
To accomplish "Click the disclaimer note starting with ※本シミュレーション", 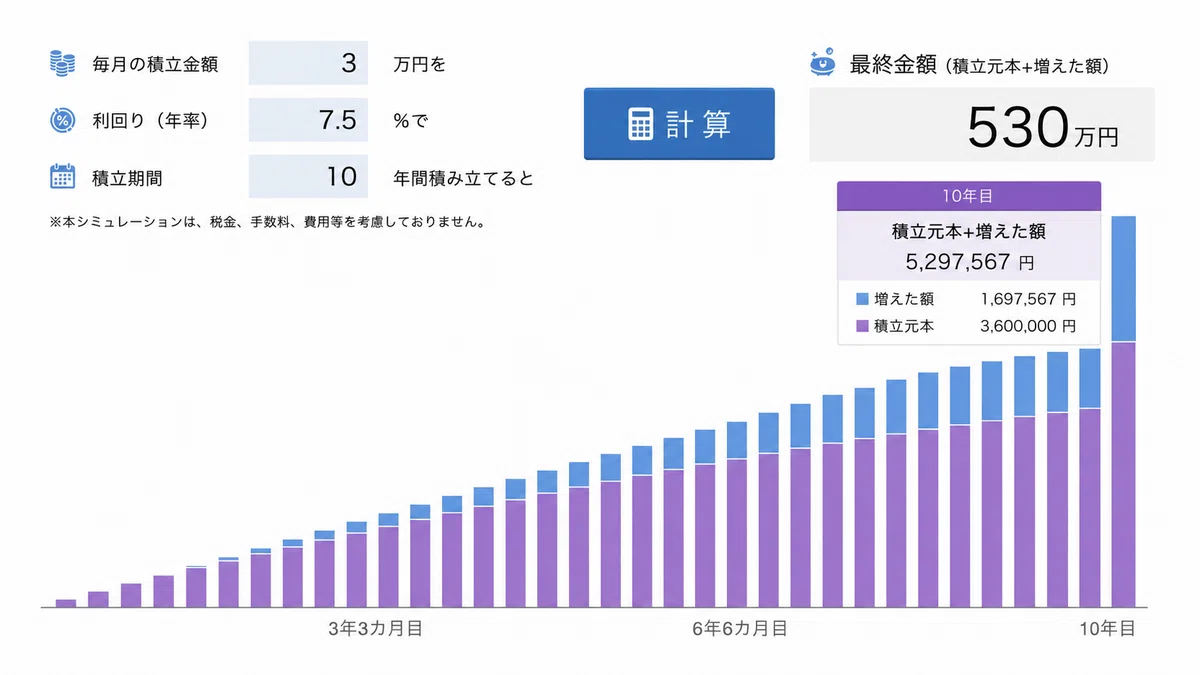I will click(267, 222).
